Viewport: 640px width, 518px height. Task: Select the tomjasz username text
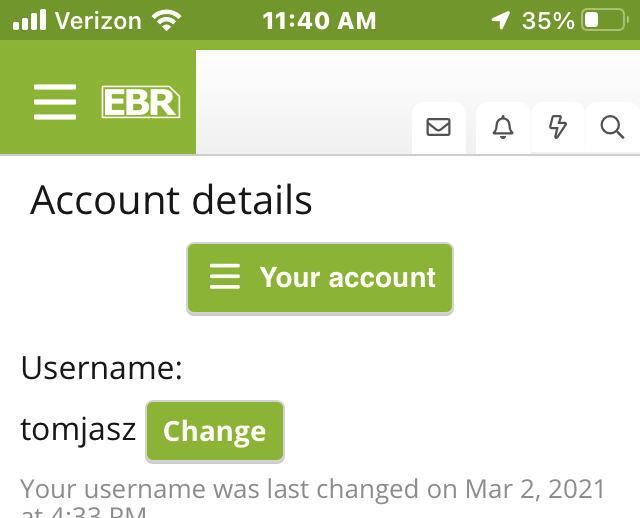78,431
